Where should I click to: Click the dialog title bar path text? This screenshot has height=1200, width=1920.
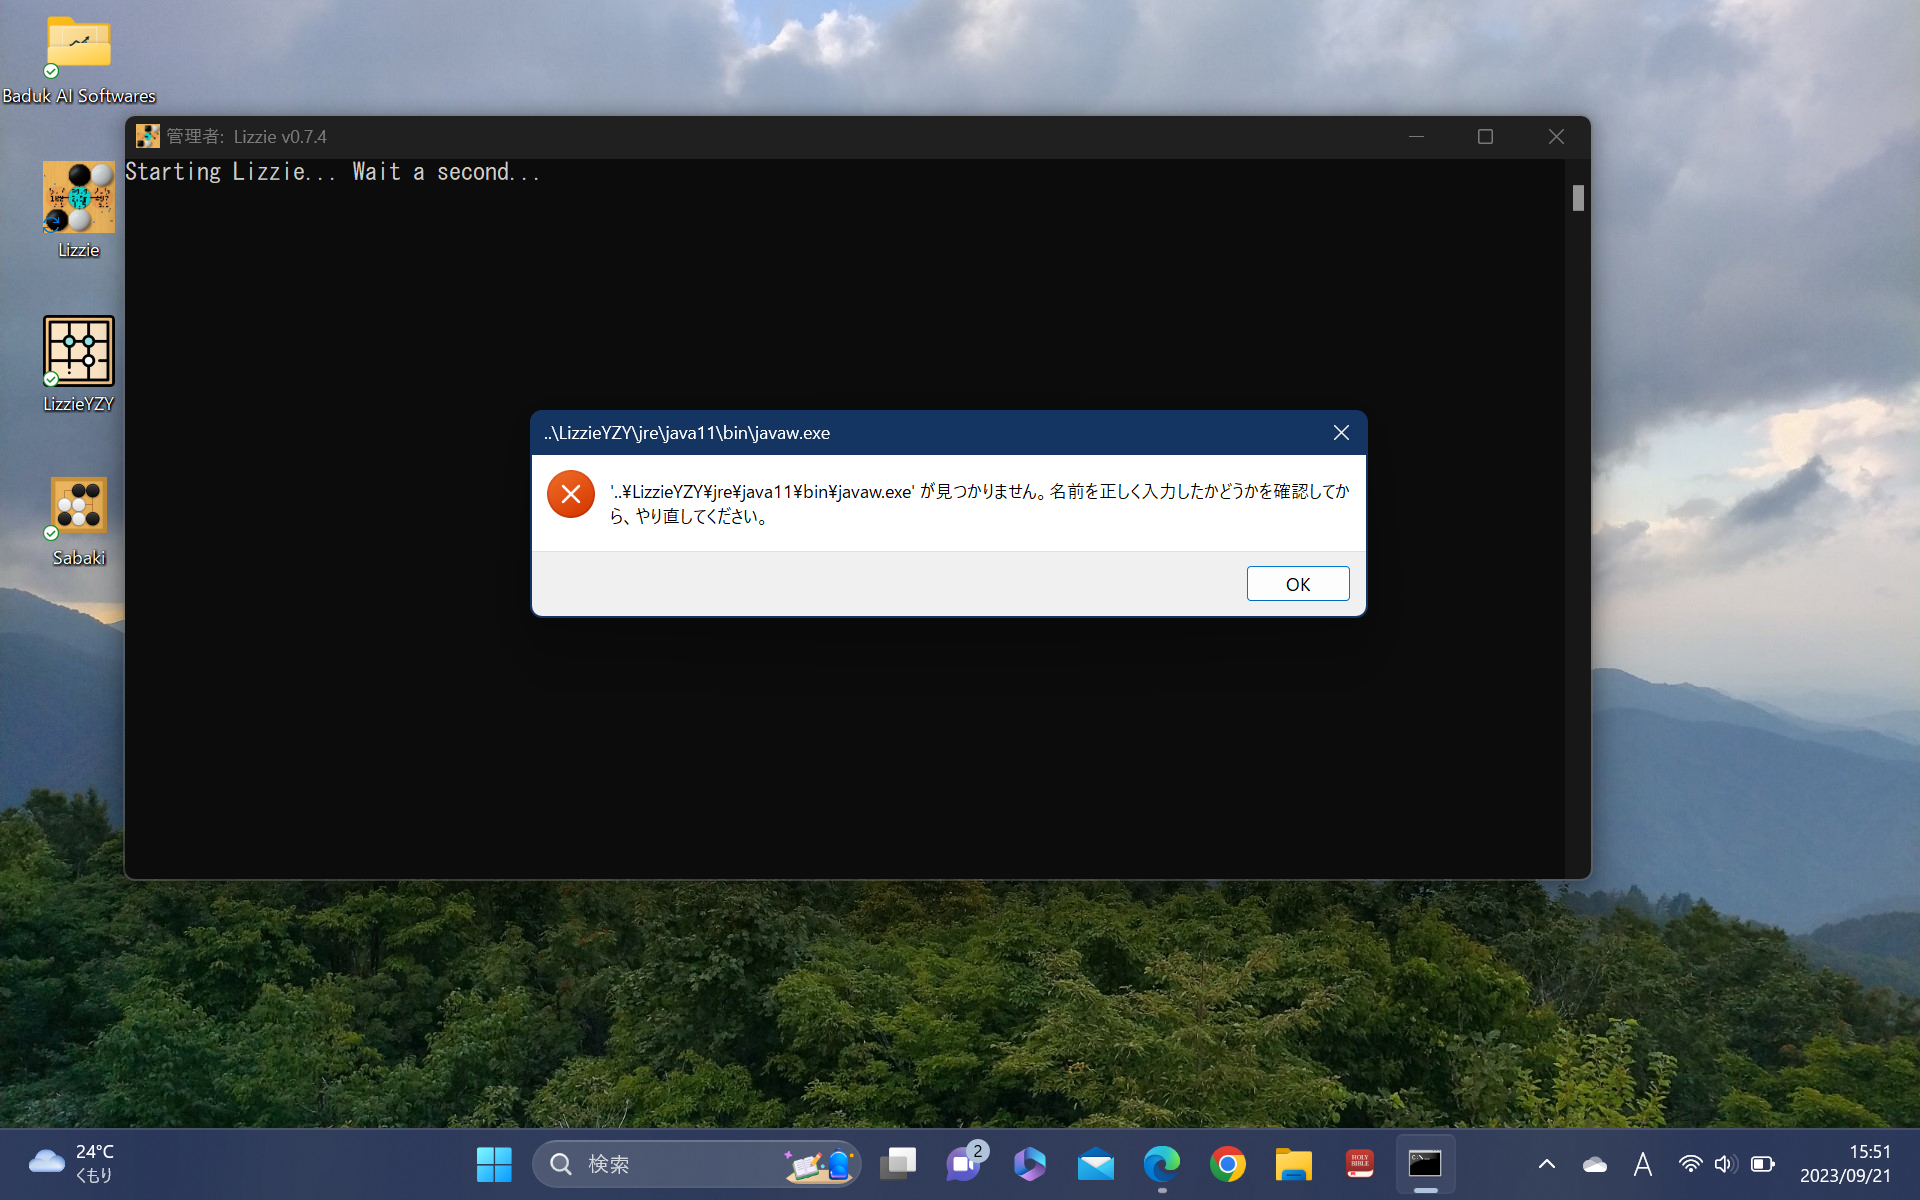coord(687,433)
